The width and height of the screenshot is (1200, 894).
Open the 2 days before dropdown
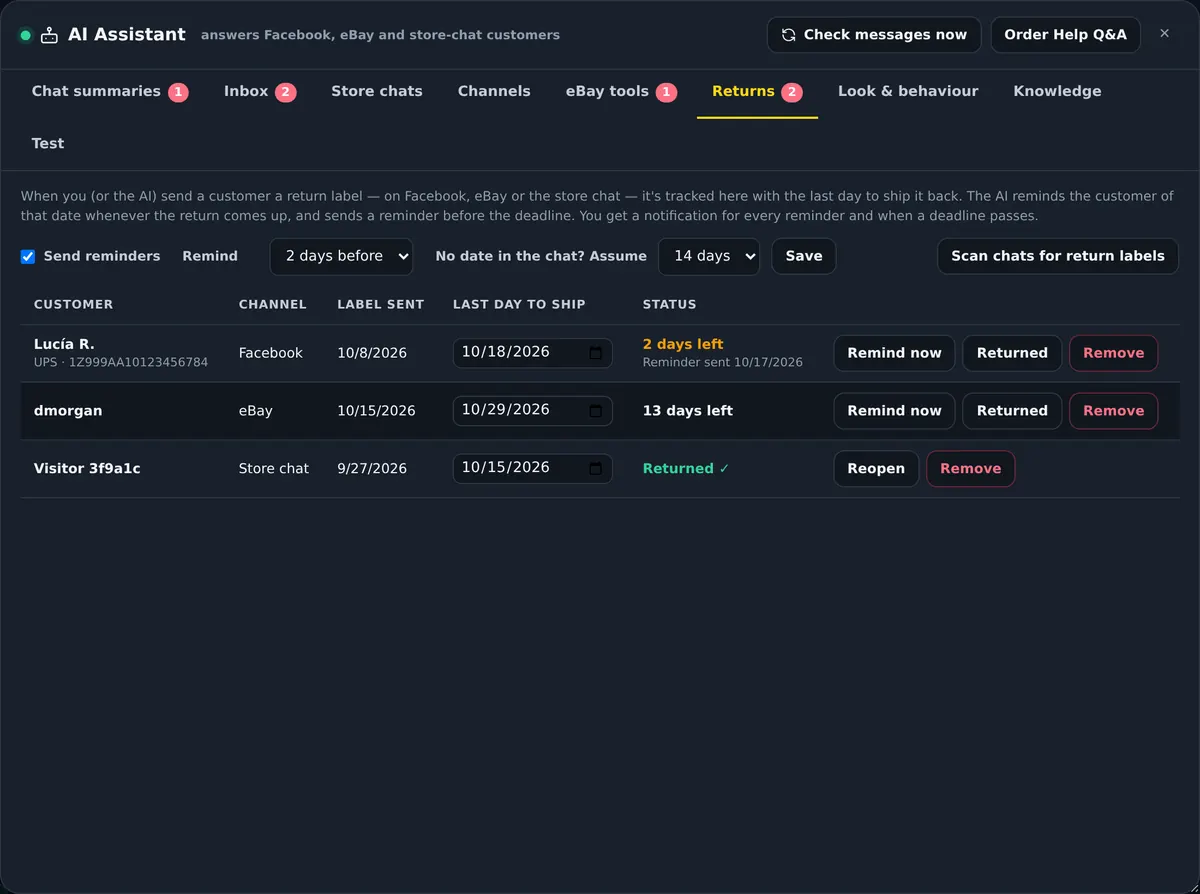[x=341, y=256]
